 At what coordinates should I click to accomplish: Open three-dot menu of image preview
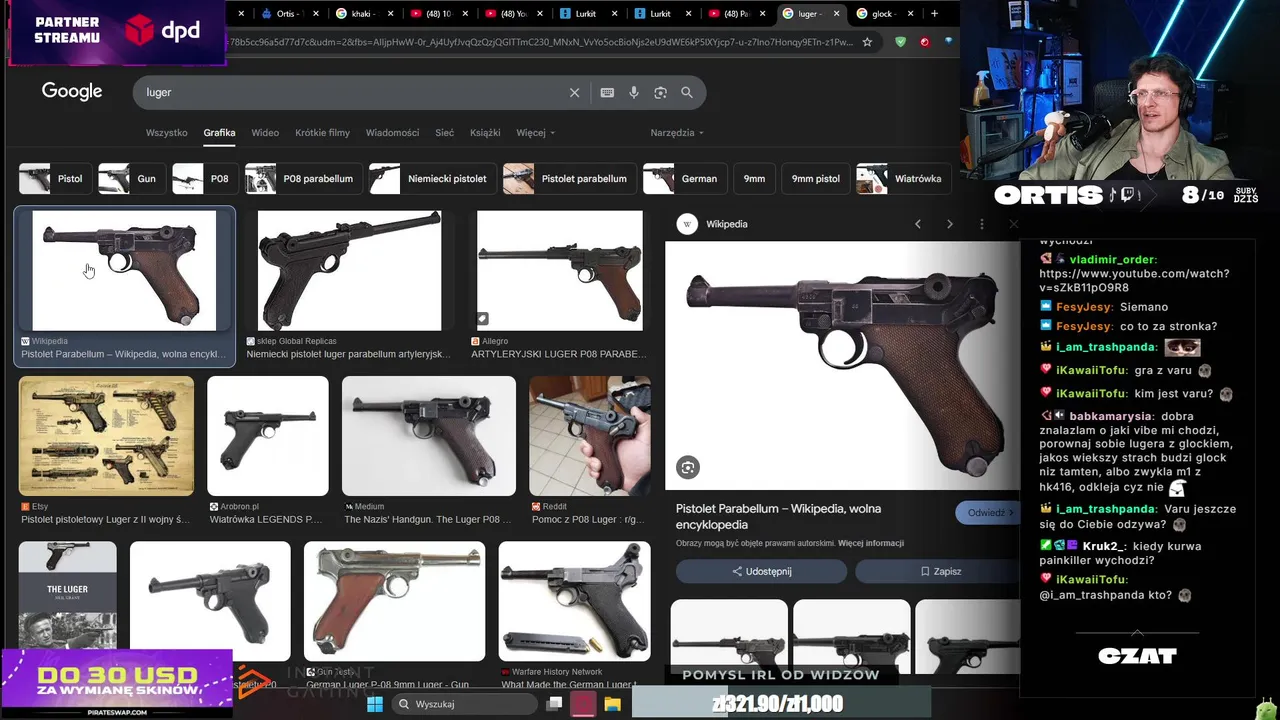982,224
